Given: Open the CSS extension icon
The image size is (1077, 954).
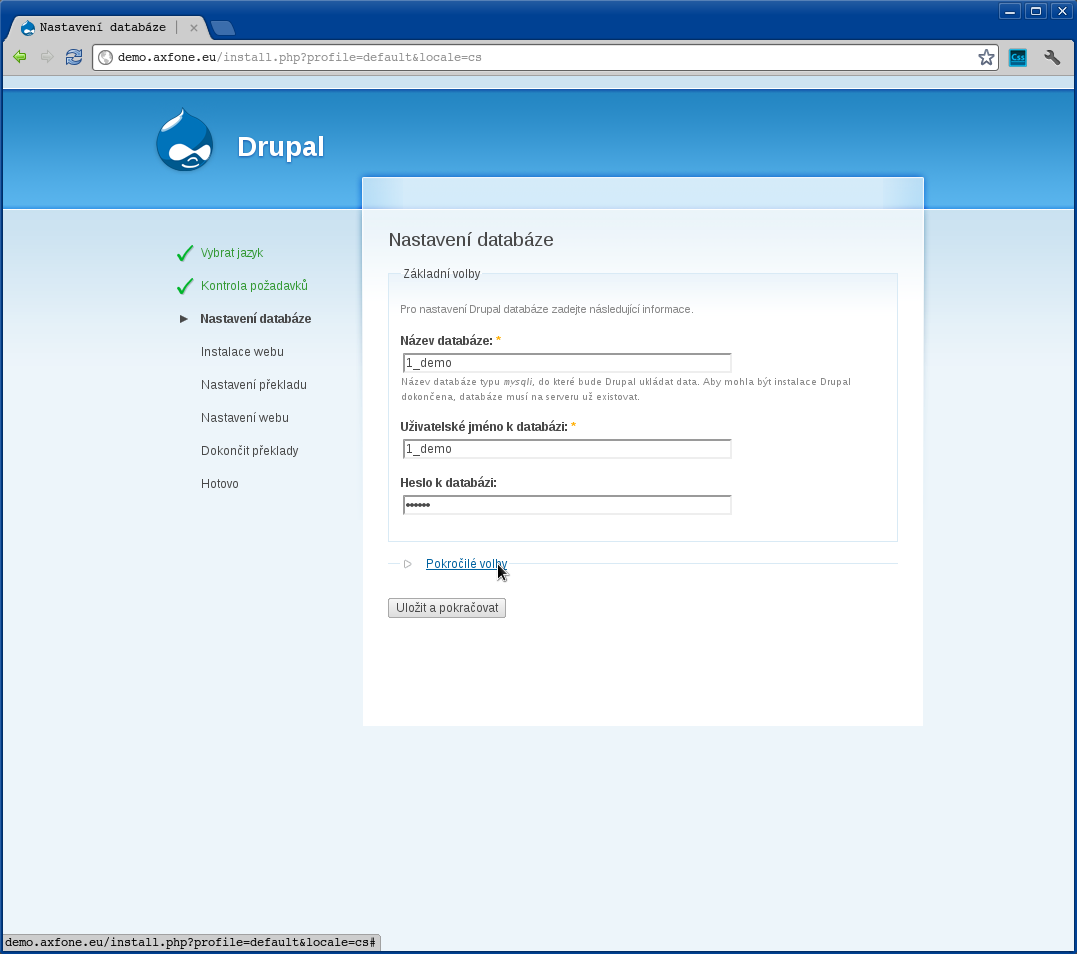Looking at the screenshot, I should pos(1018,57).
